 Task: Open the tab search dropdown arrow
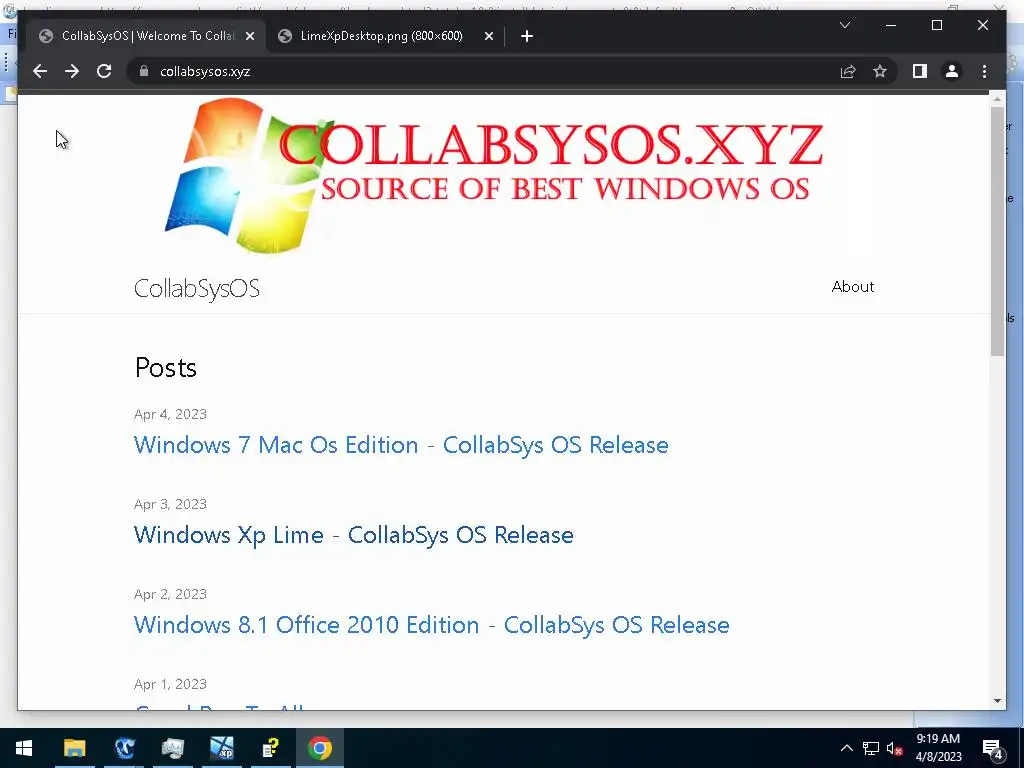tap(844, 25)
